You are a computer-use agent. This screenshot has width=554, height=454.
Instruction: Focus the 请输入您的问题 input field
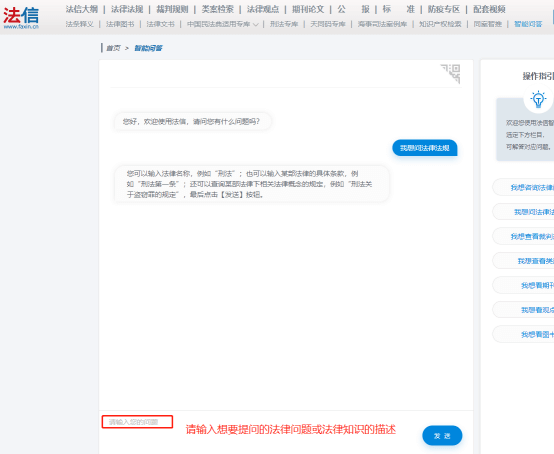(137, 422)
